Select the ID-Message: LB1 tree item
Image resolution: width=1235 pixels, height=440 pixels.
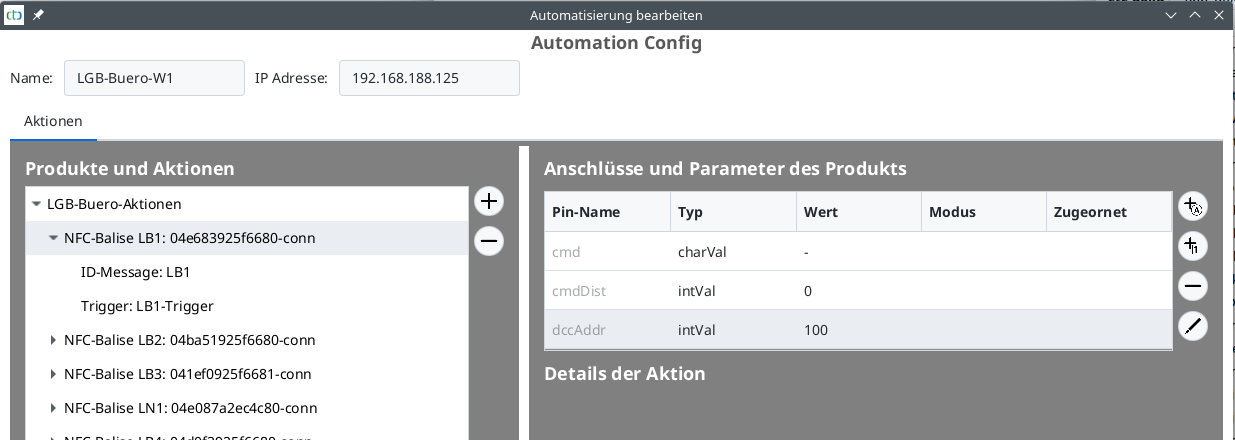coord(136,272)
